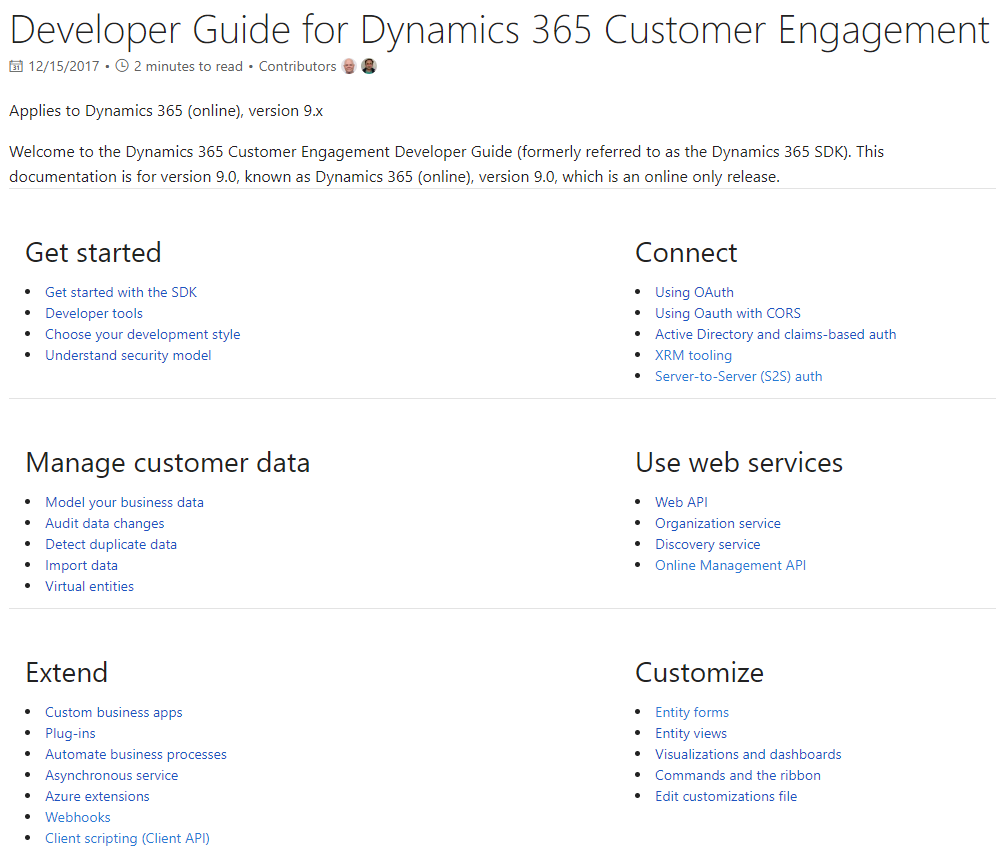The image size is (996, 860).
Task: Click the 'Get started' section heading
Action: 93,253
